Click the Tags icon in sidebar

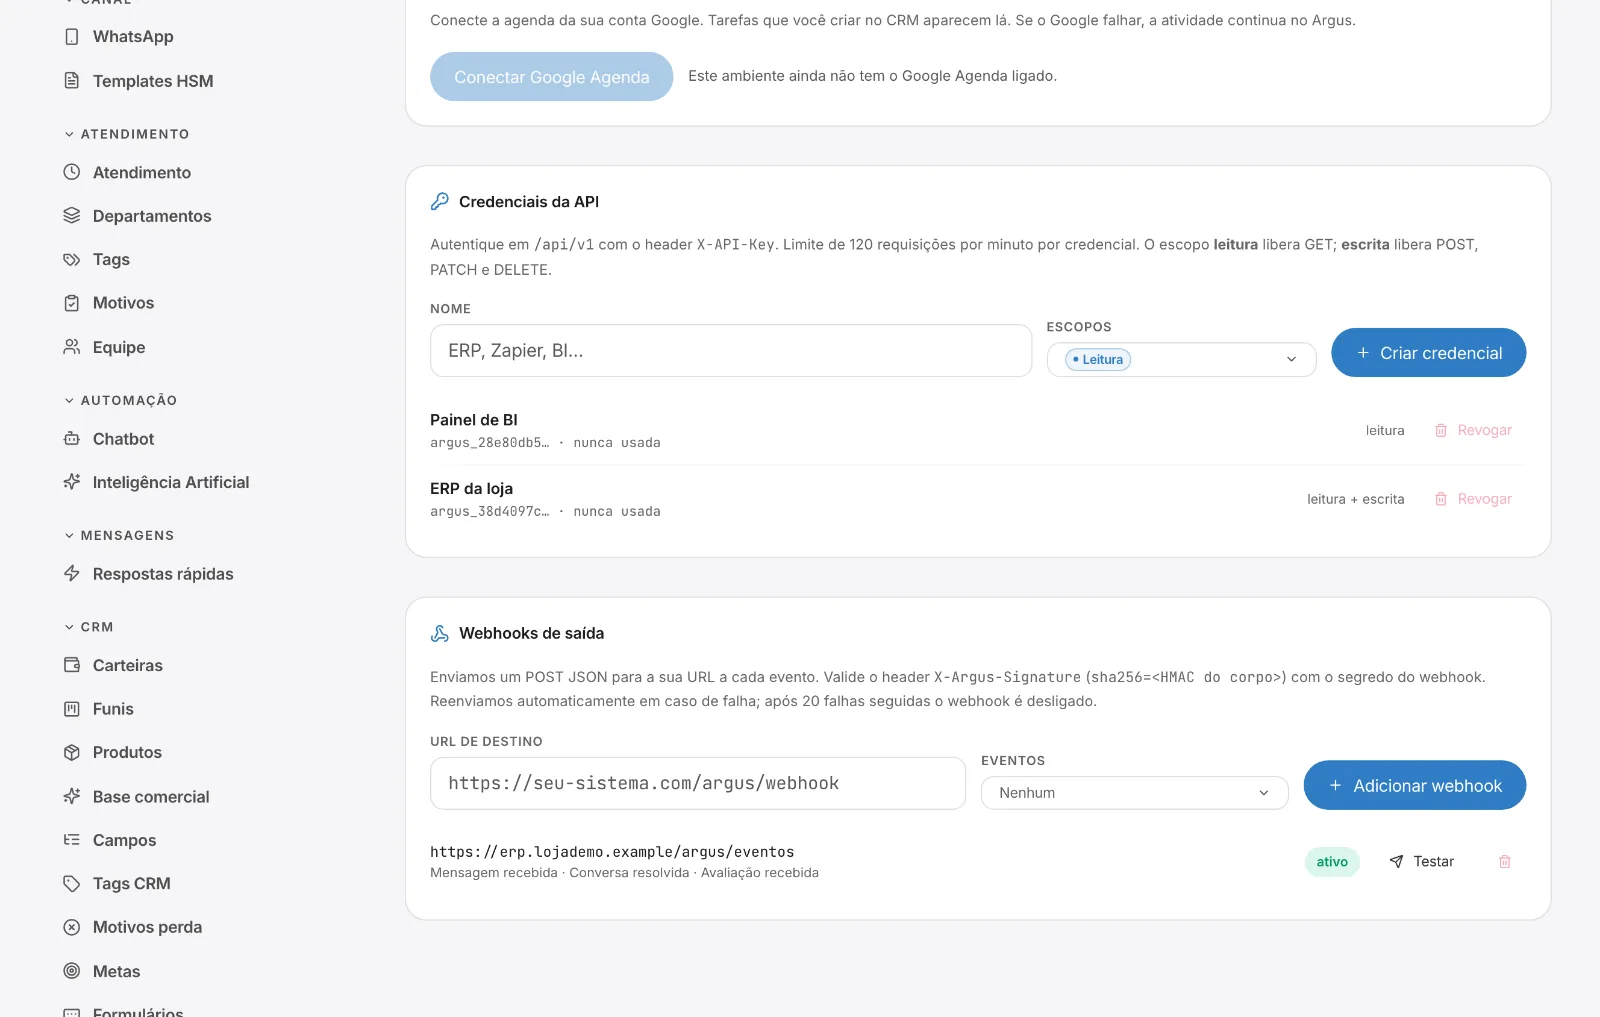(x=71, y=260)
